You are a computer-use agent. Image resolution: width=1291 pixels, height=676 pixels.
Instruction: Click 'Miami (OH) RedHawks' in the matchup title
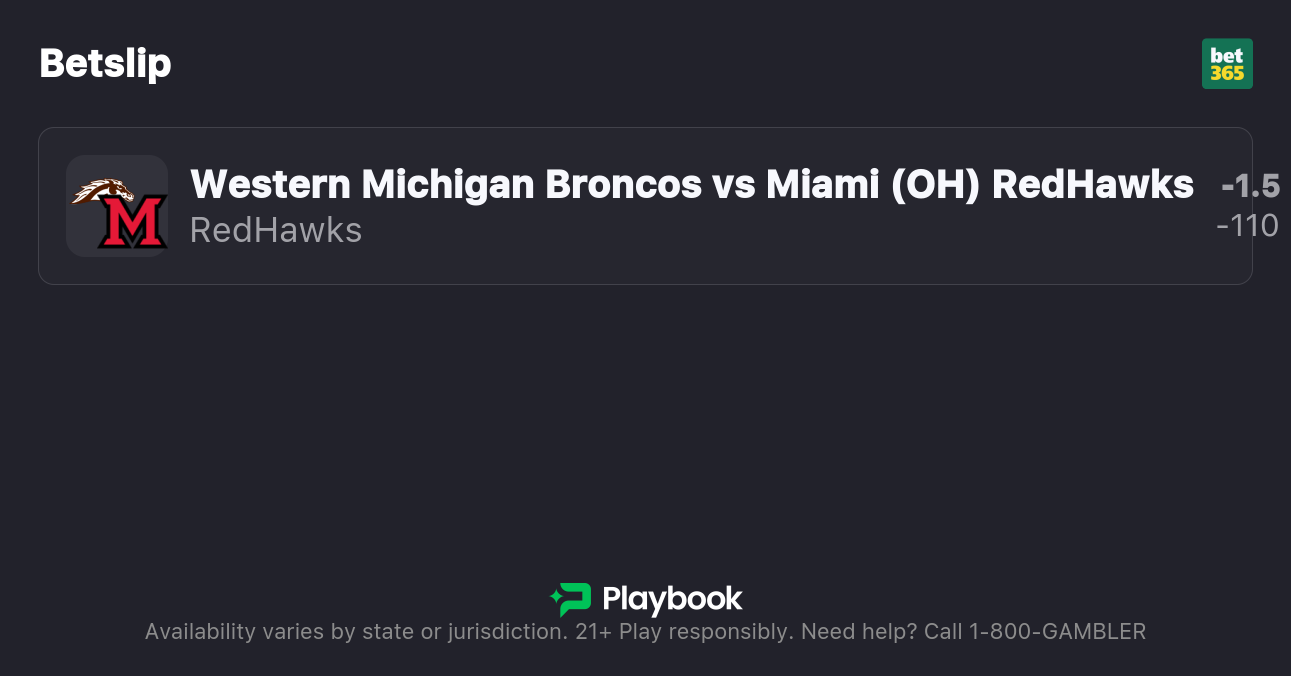pos(980,184)
